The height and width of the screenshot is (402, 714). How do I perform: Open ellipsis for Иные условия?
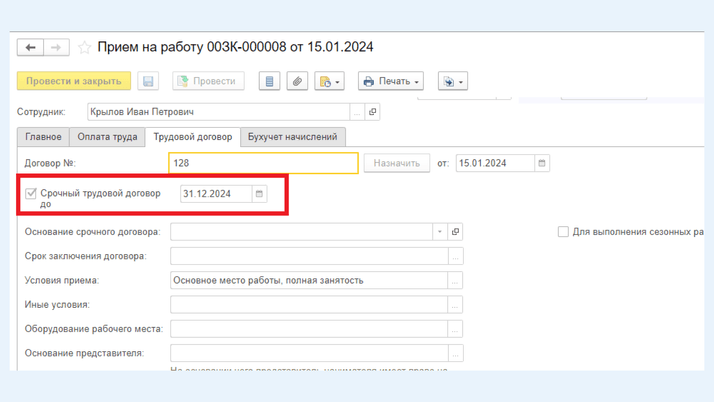(x=455, y=305)
